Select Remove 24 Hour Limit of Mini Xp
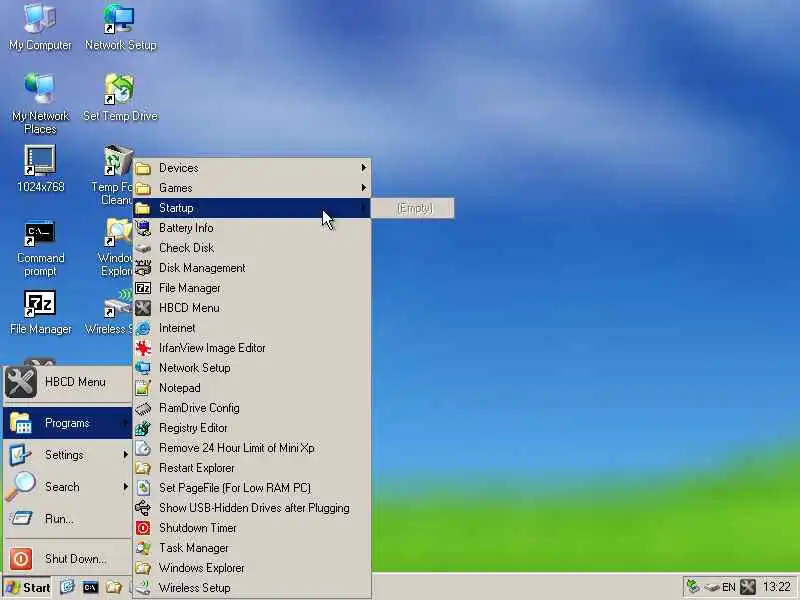 tap(252, 448)
